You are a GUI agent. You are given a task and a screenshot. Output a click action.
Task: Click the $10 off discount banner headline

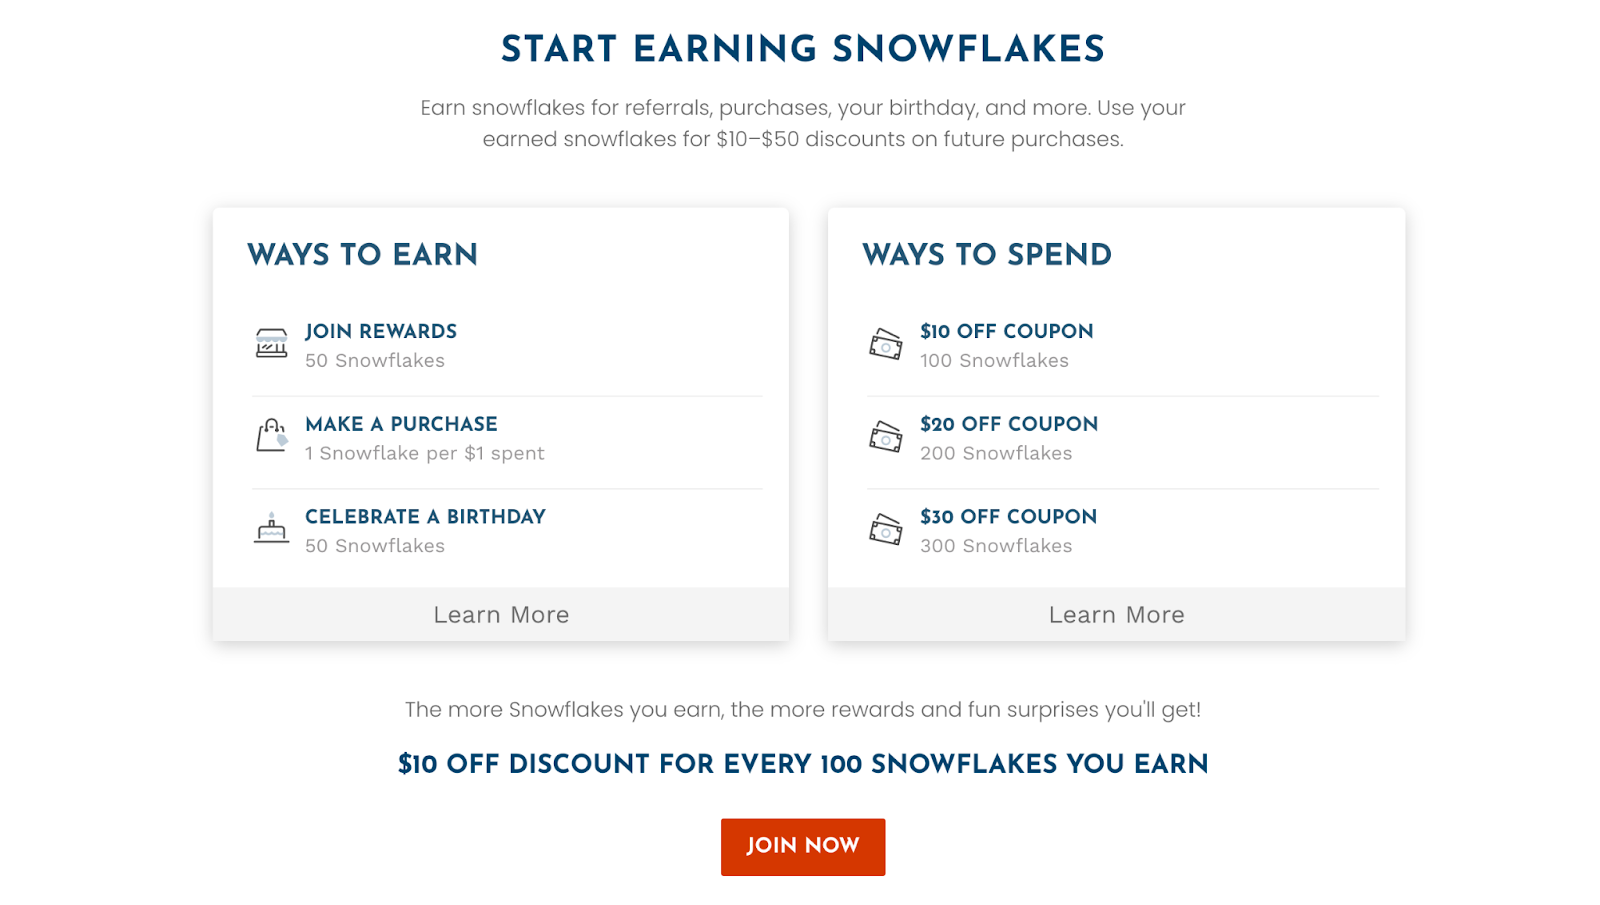pyautogui.click(x=803, y=765)
